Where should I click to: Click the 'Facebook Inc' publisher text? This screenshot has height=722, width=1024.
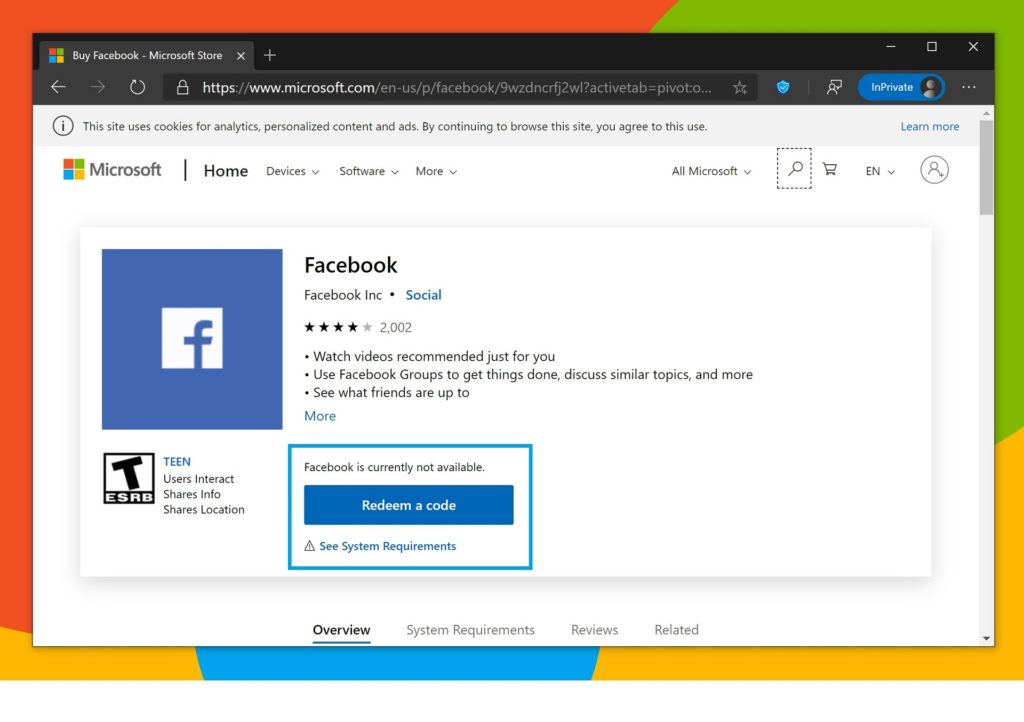pyautogui.click(x=343, y=295)
